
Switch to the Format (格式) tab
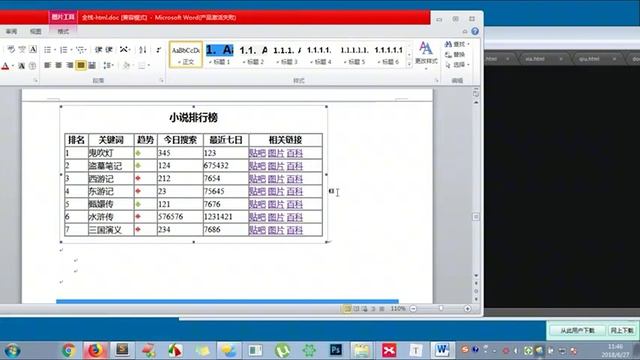[x=63, y=31]
